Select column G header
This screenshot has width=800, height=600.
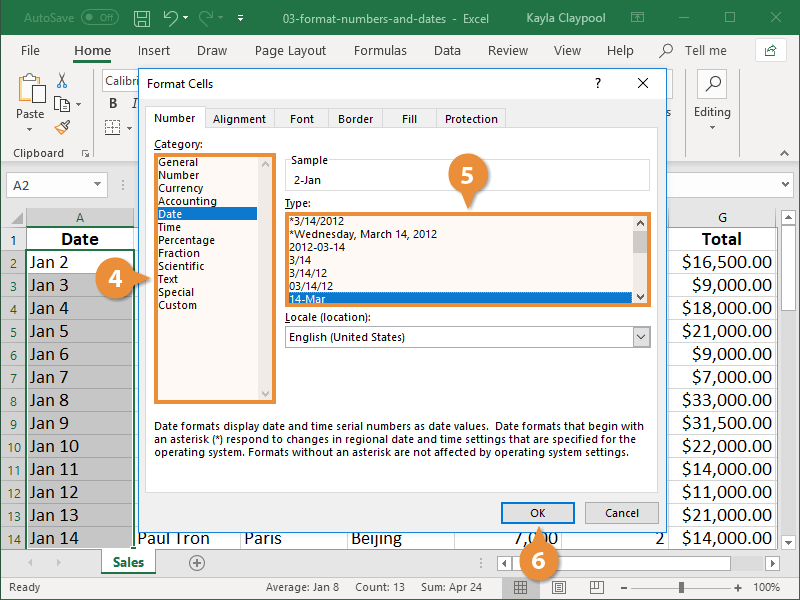(722, 218)
